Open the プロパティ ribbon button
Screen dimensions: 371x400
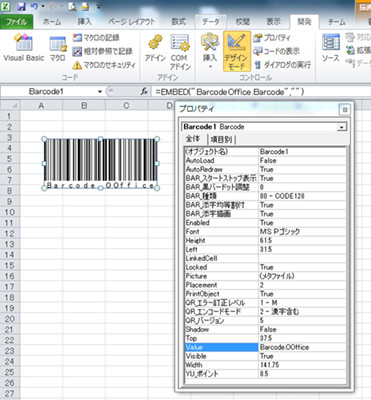(x=272, y=38)
